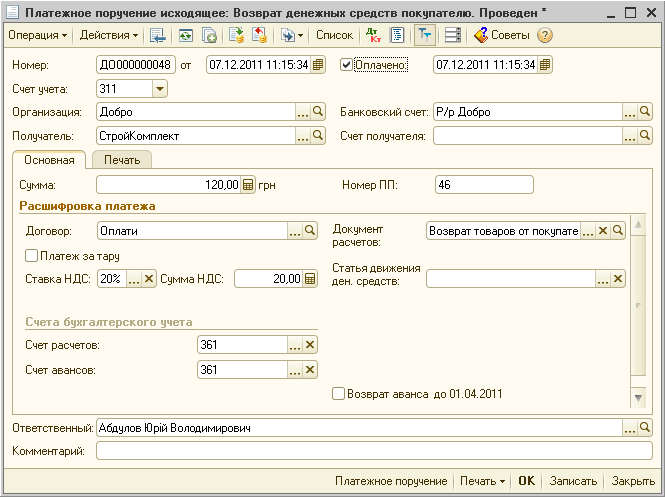Click ellipsis for Получатель field
Viewport: 665px width, 497px height.
click(302, 136)
